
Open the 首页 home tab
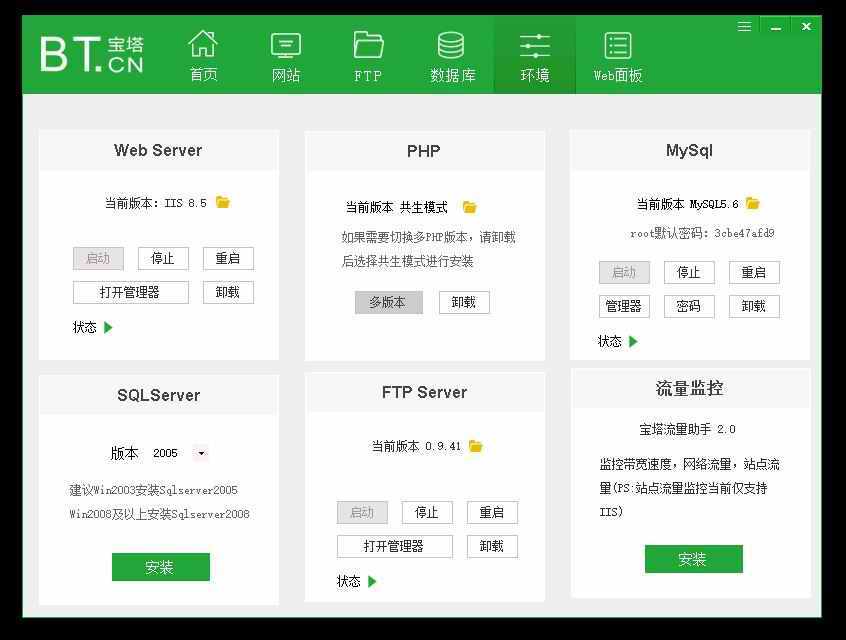point(203,56)
